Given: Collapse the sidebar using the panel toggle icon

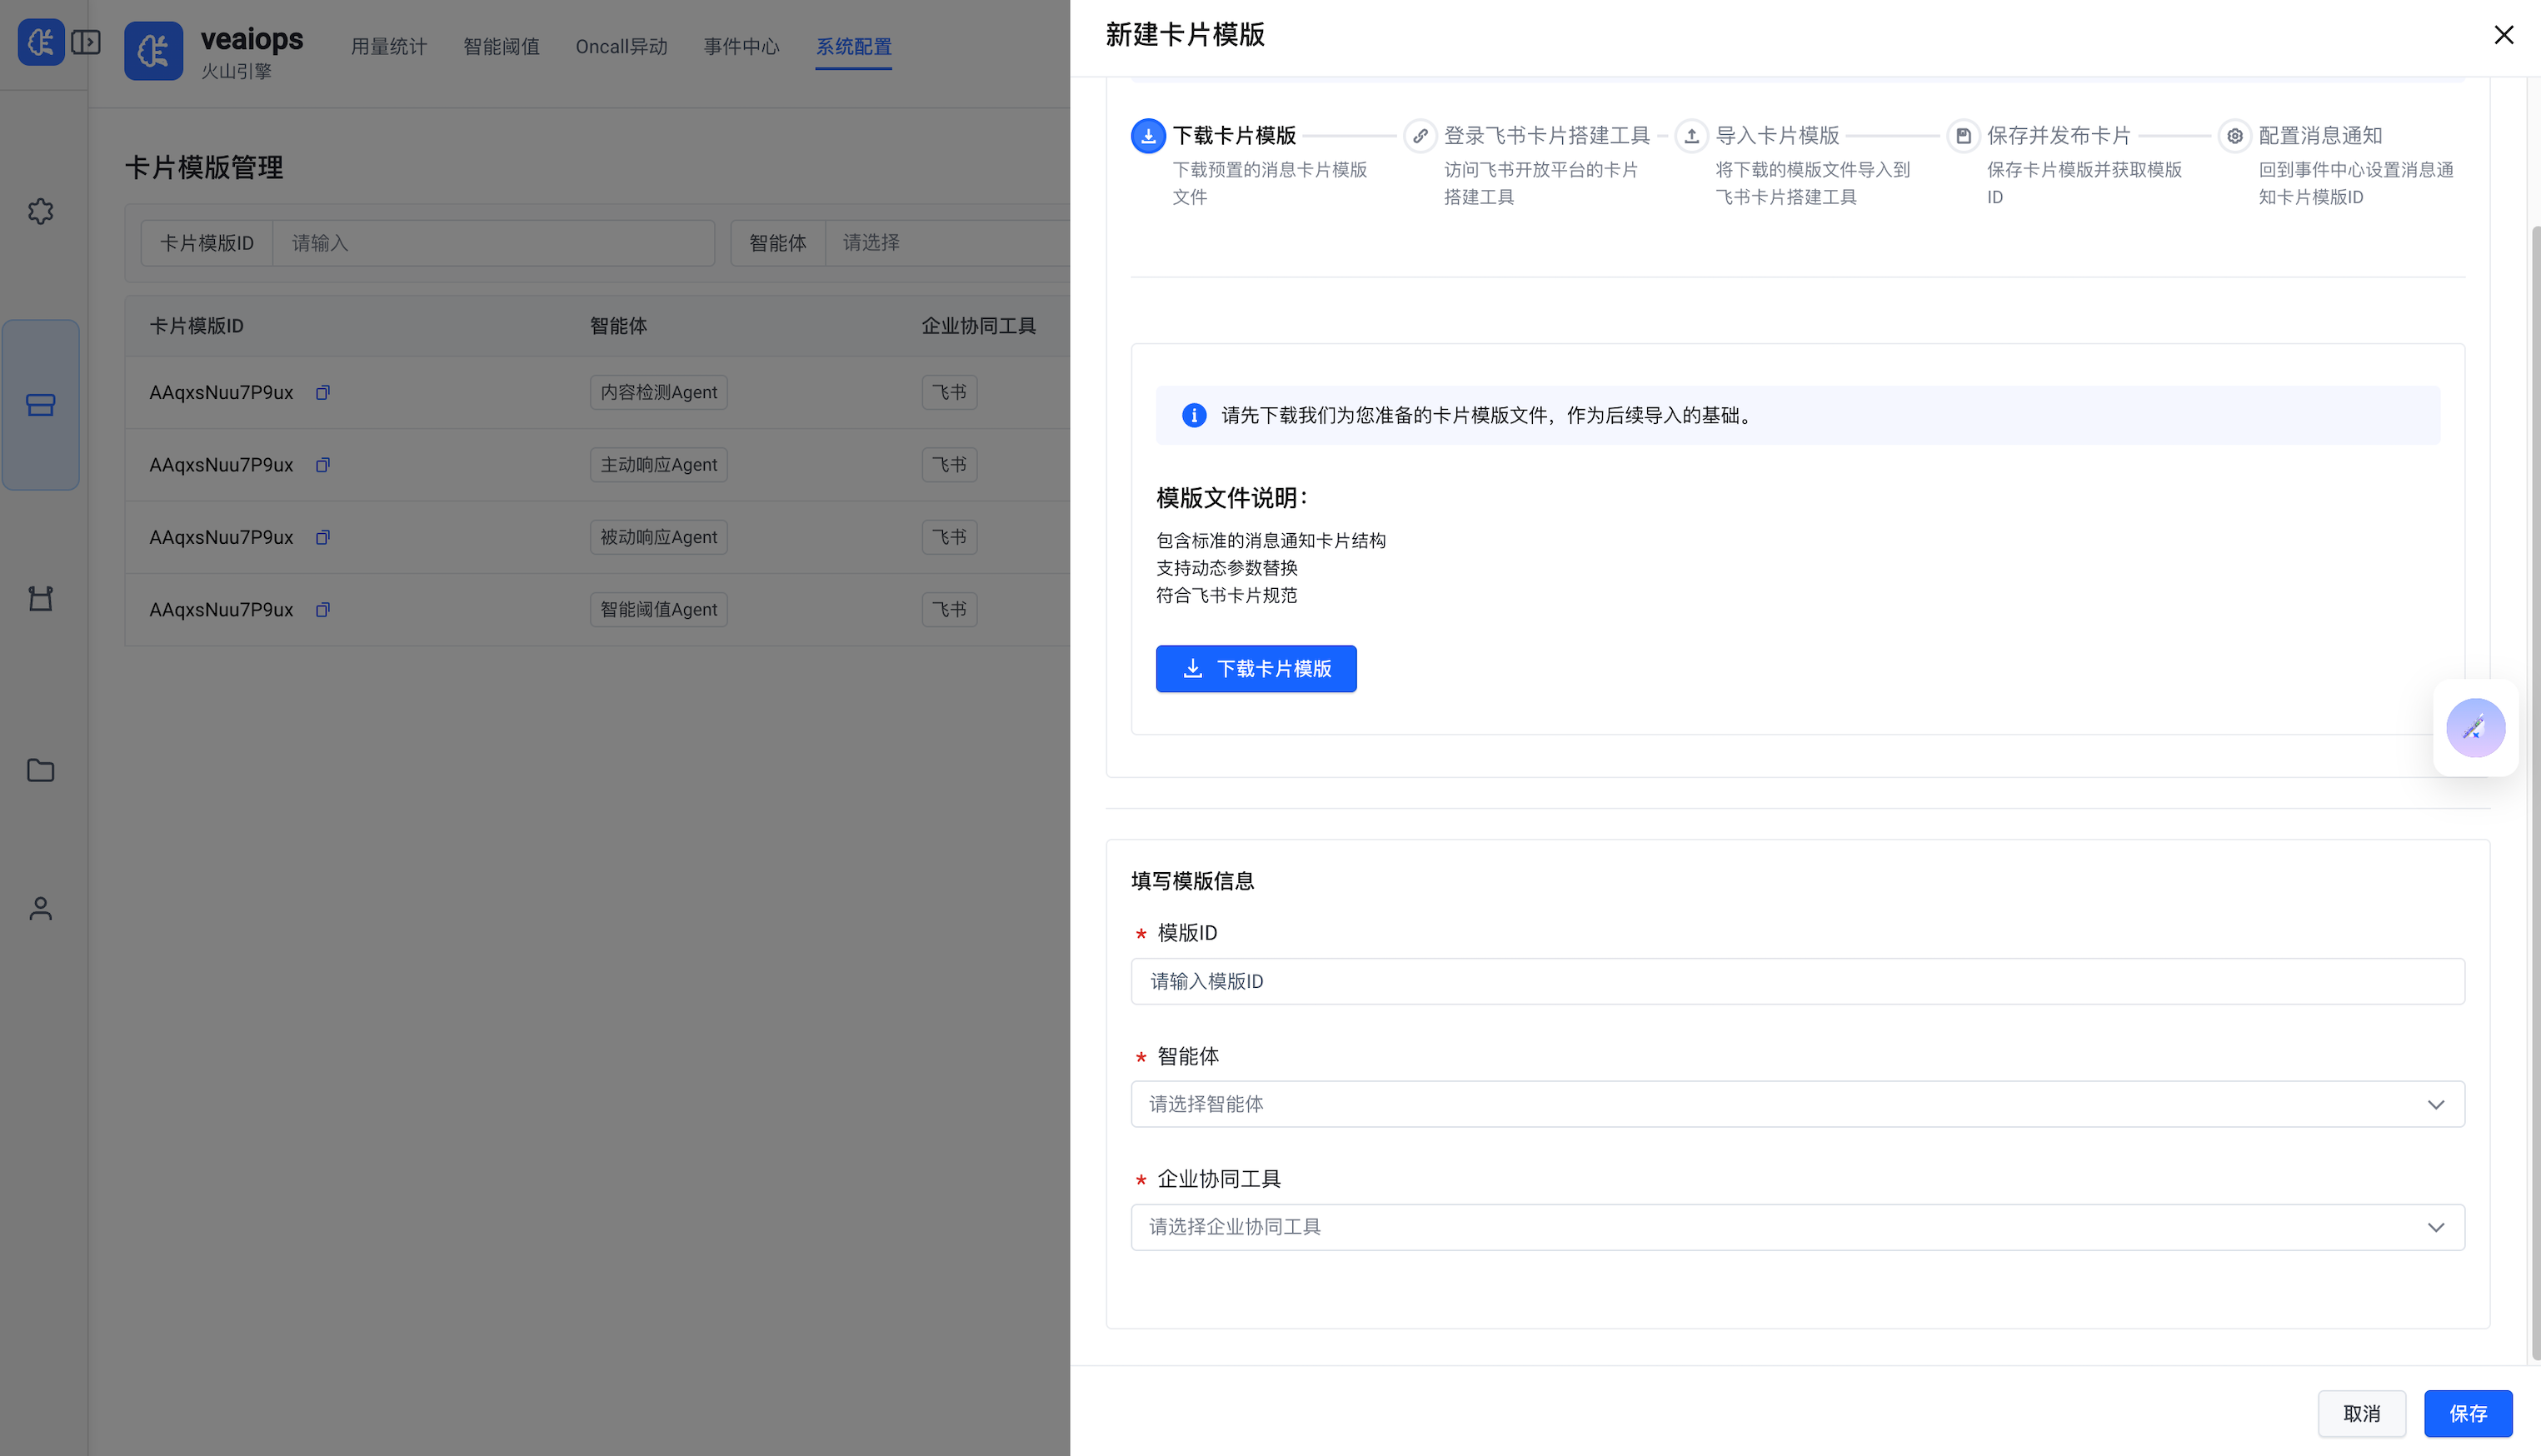Looking at the screenshot, I should tap(86, 42).
